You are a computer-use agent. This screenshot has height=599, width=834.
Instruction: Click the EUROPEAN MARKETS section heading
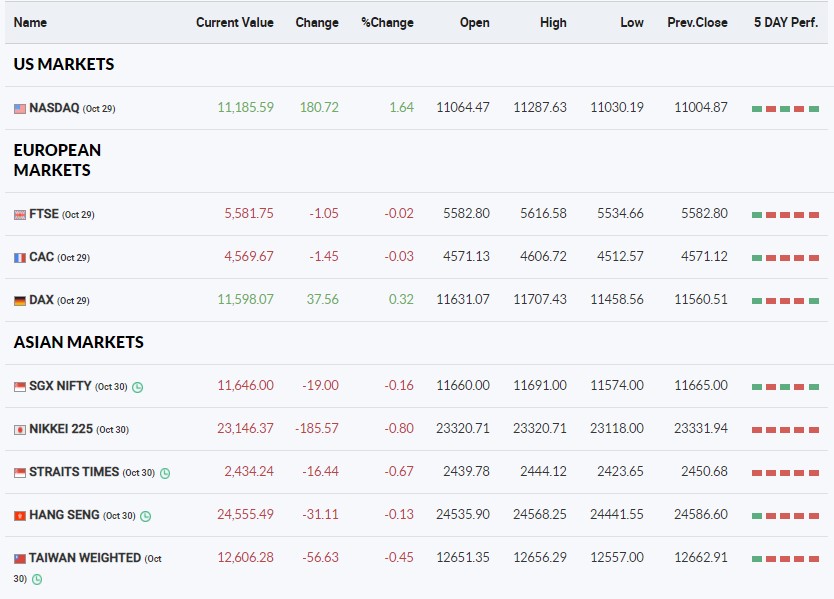57,160
